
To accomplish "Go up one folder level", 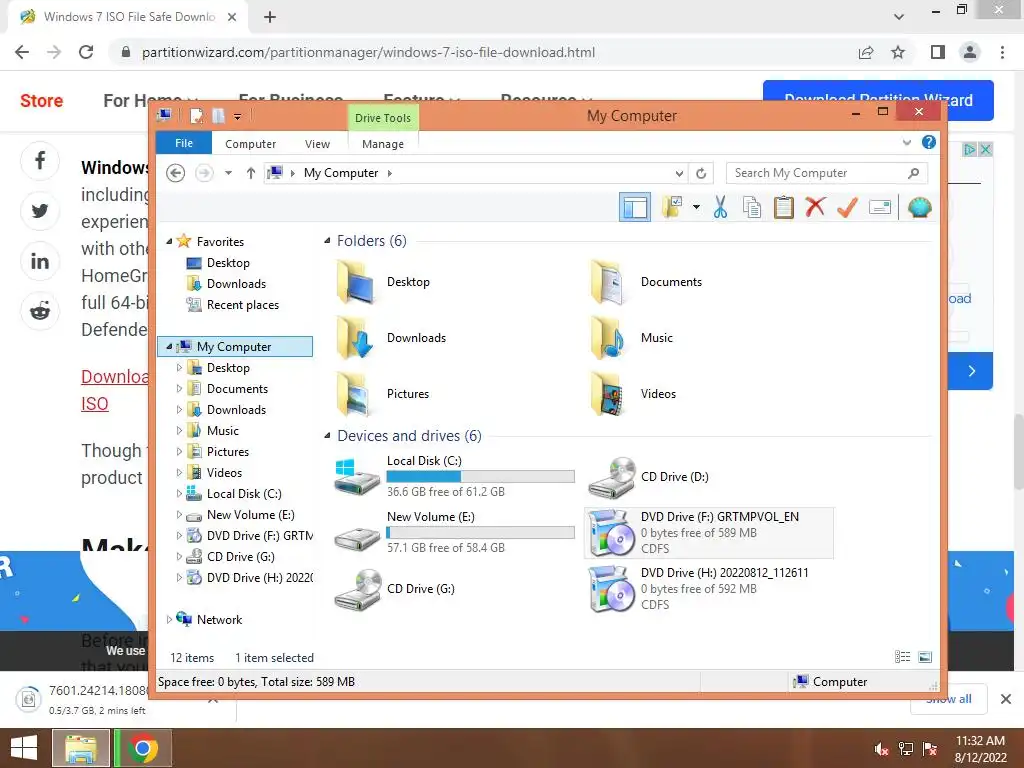I will (251, 173).
